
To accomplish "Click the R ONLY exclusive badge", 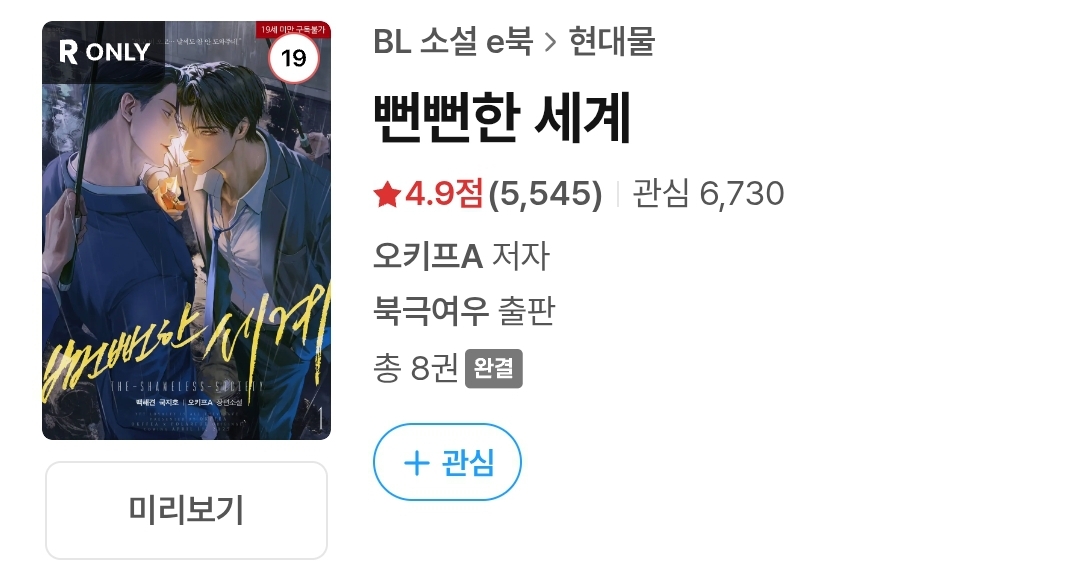I will [104, 52].
